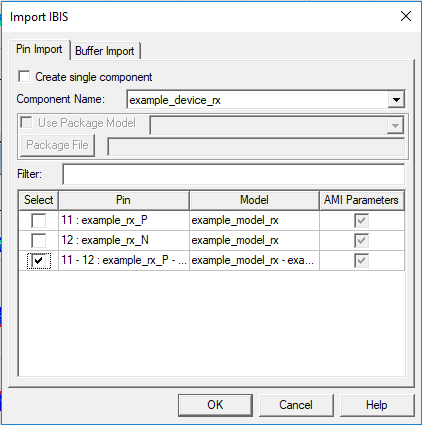Select the '11 - 12 : example_rx_P - ...' pin cell

[124, 260]
